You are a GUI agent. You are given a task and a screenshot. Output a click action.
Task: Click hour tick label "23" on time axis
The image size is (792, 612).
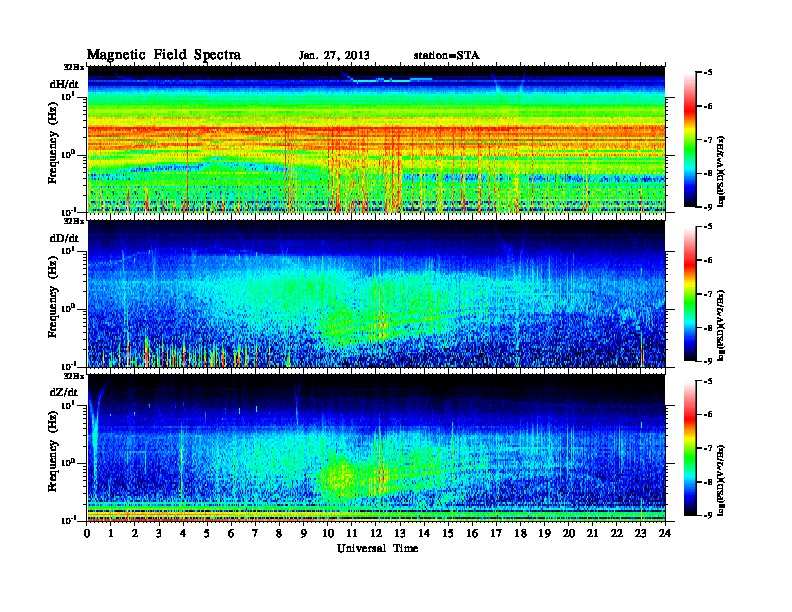[x=640, y=533]
